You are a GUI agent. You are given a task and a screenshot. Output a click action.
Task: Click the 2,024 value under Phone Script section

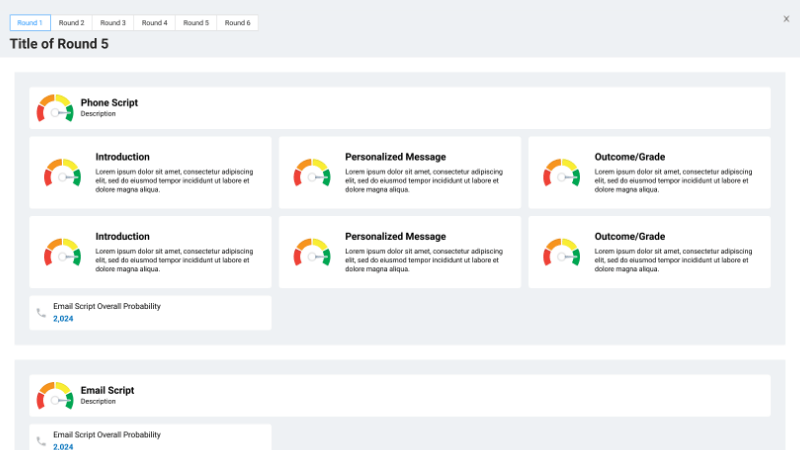pos(63,319)
